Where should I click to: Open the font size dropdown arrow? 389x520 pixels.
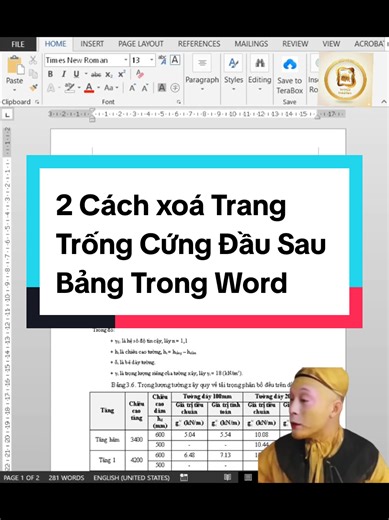point(152,60)
